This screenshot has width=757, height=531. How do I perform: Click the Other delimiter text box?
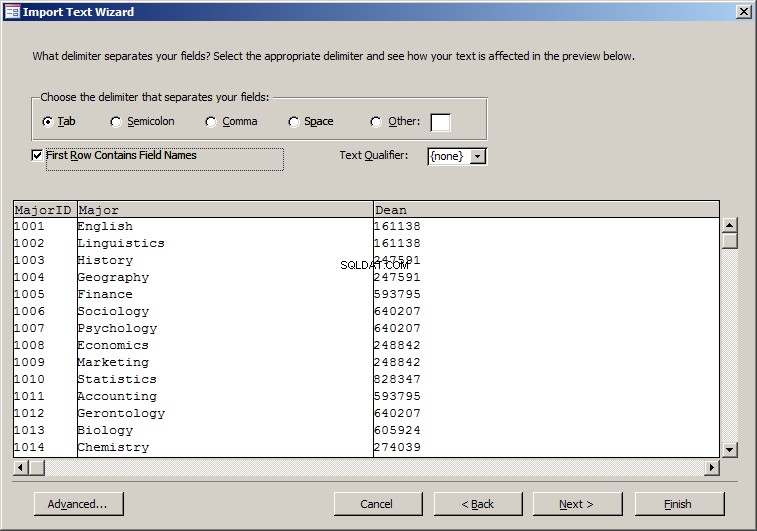(440, 122)
